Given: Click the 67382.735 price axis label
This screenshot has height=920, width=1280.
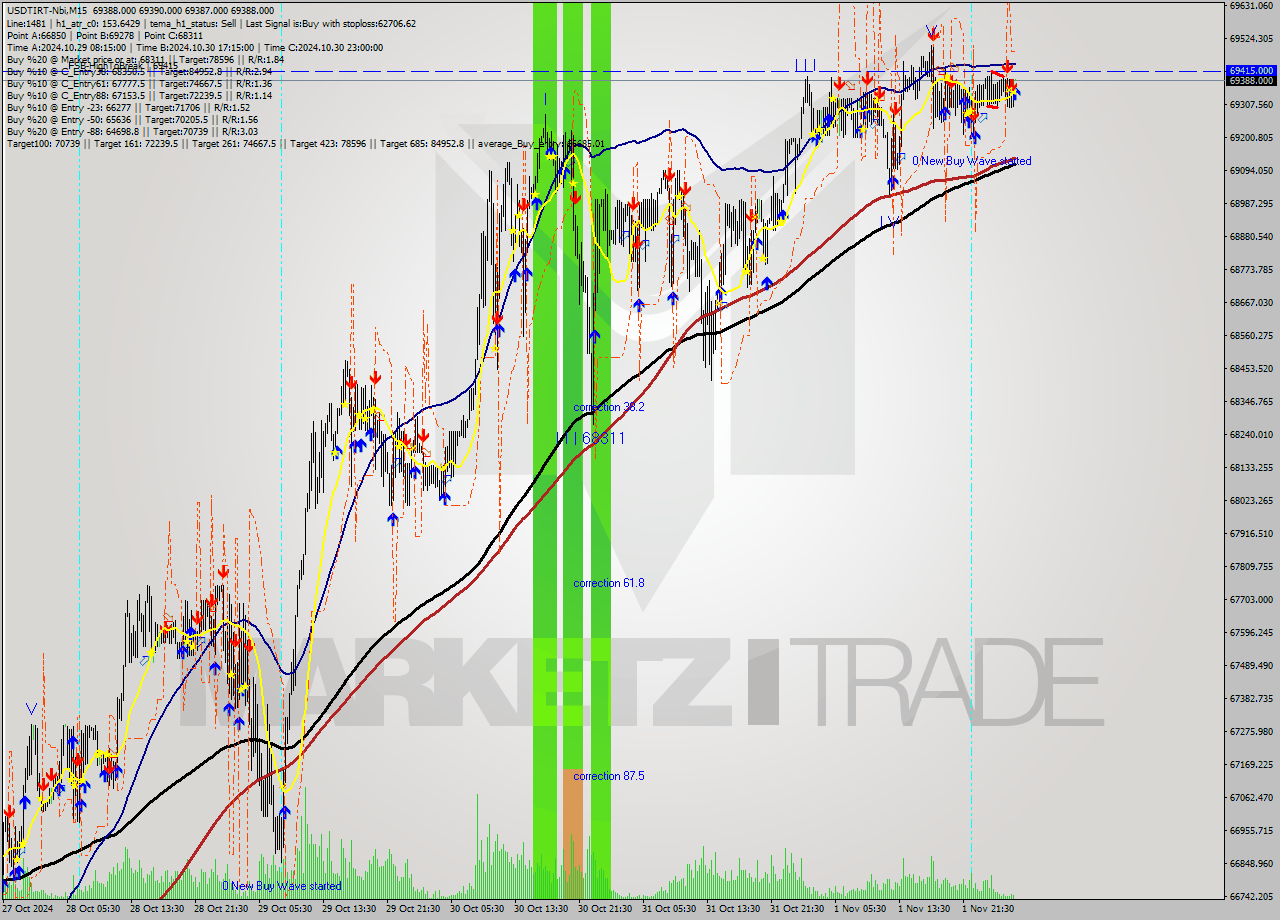Looking at the screenshot, I should pyautogui.click(x=1251, y=698).
